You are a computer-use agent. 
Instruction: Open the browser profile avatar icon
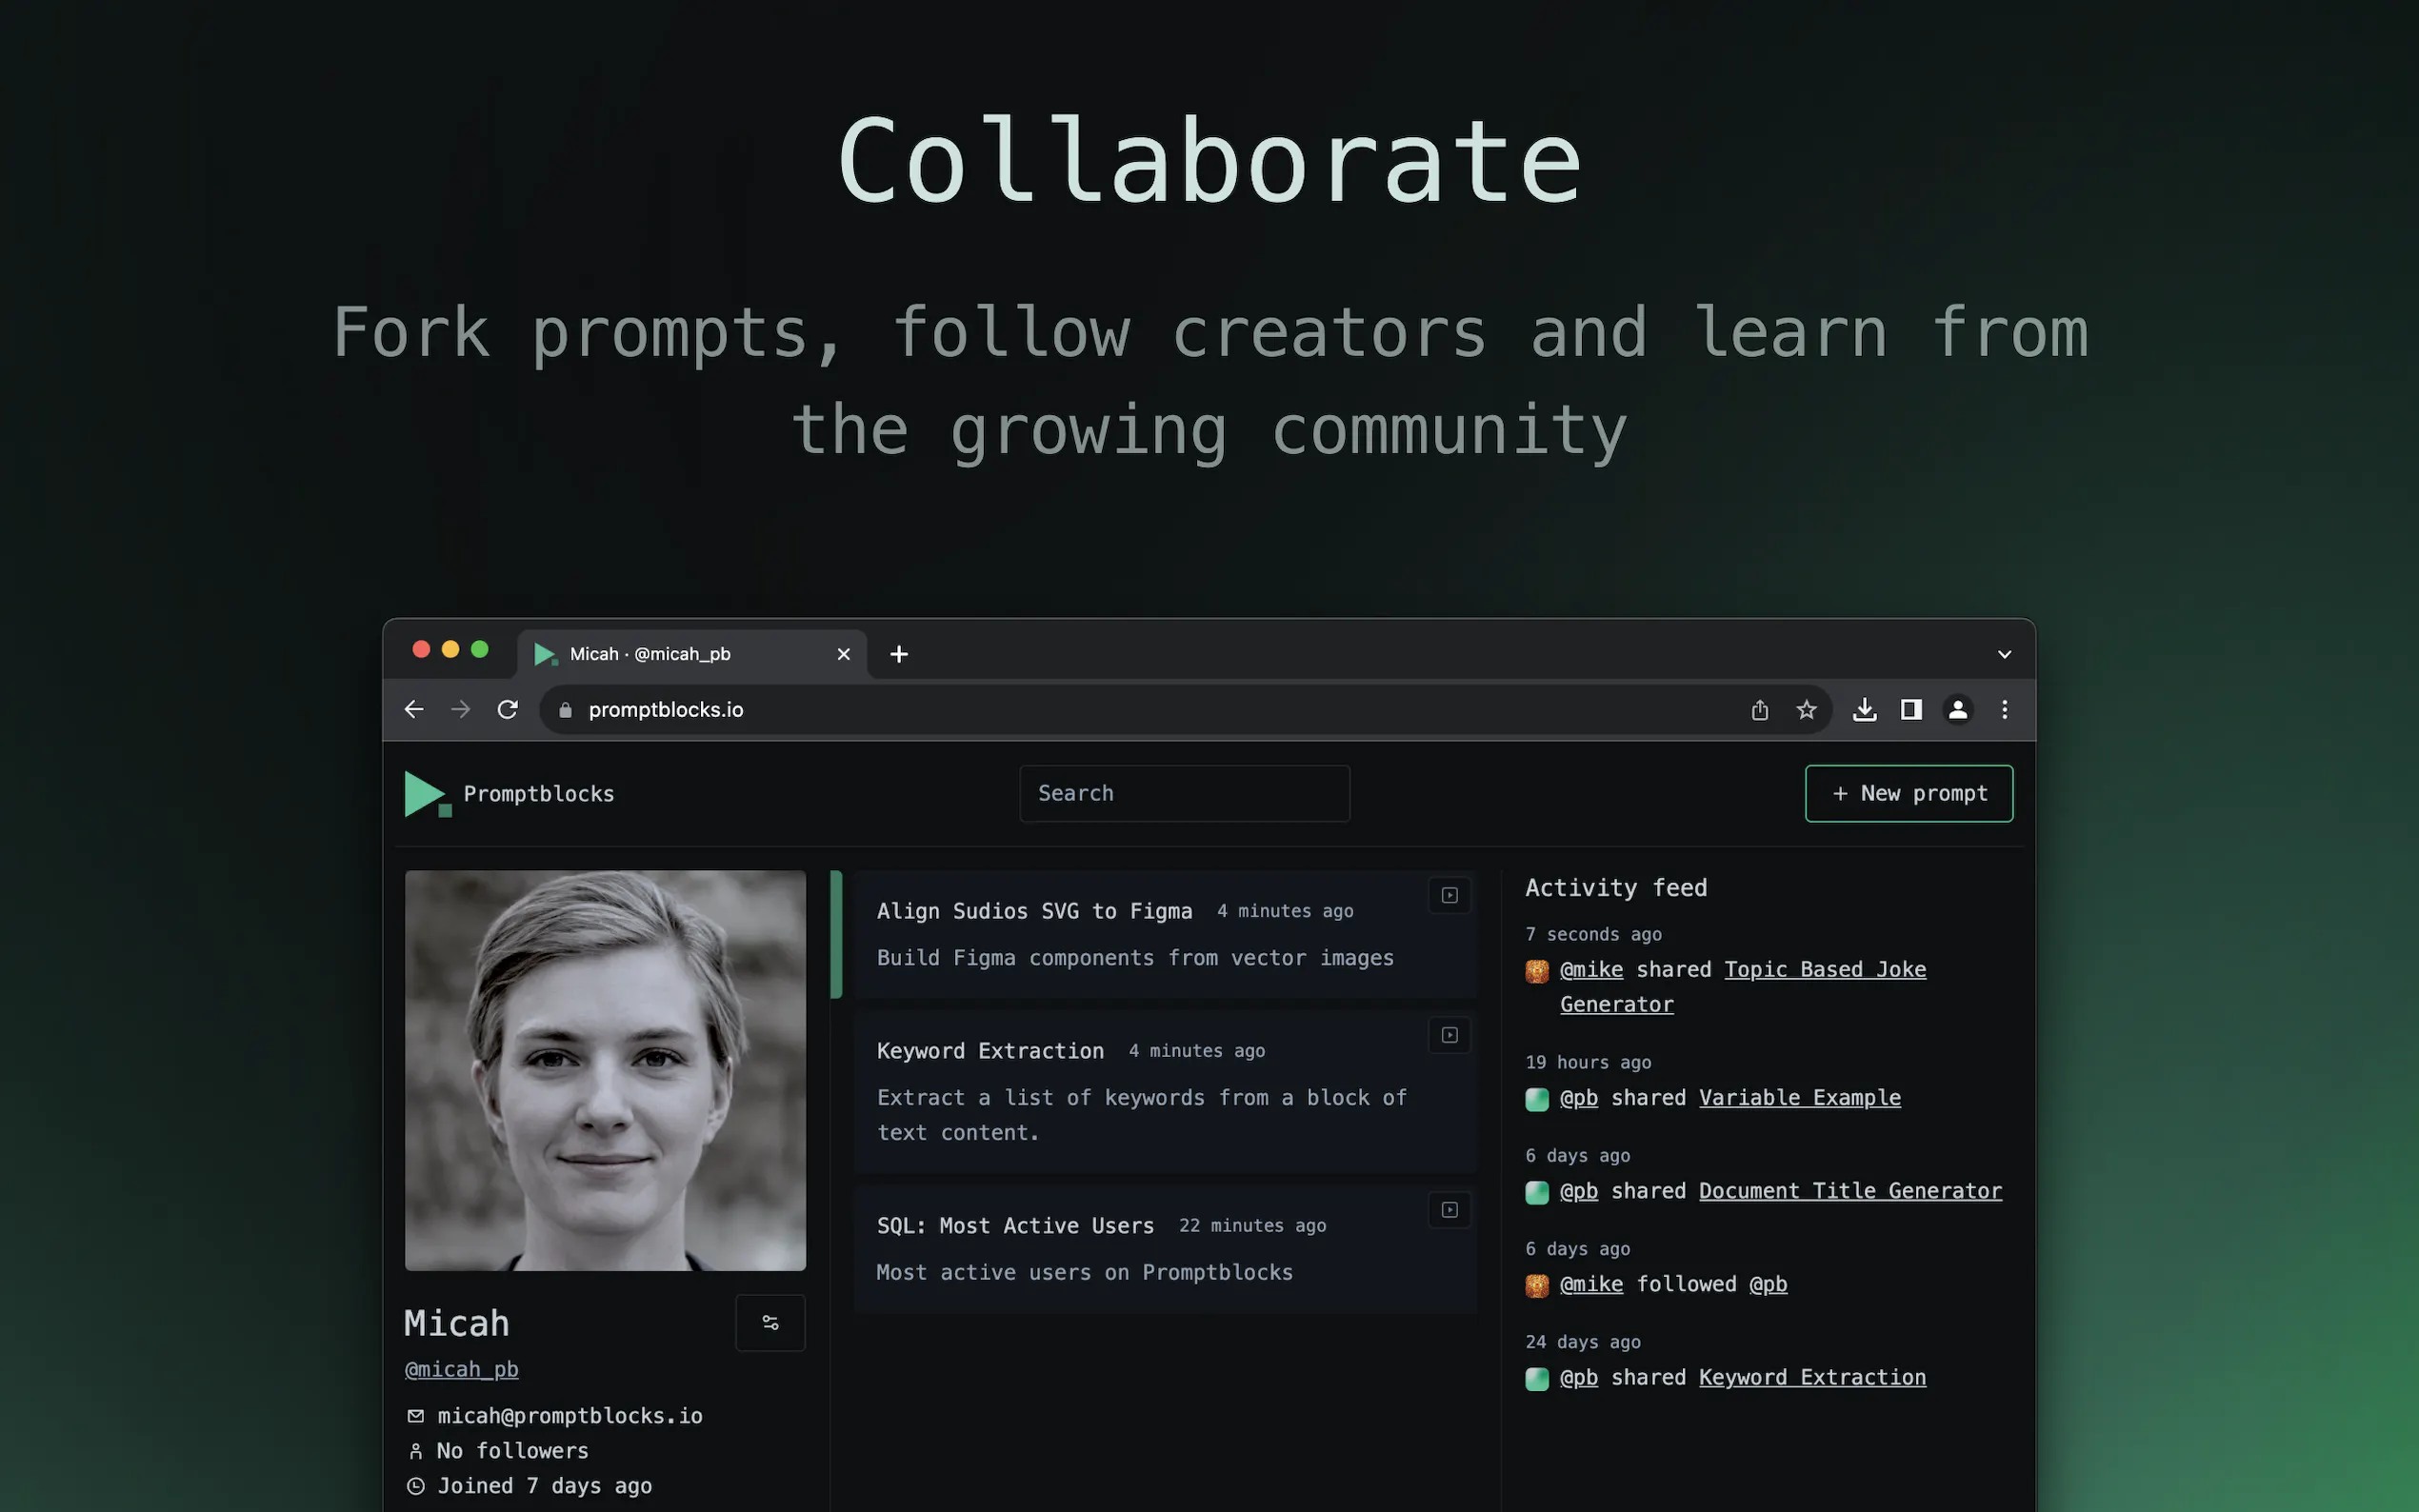(1958, 710)
